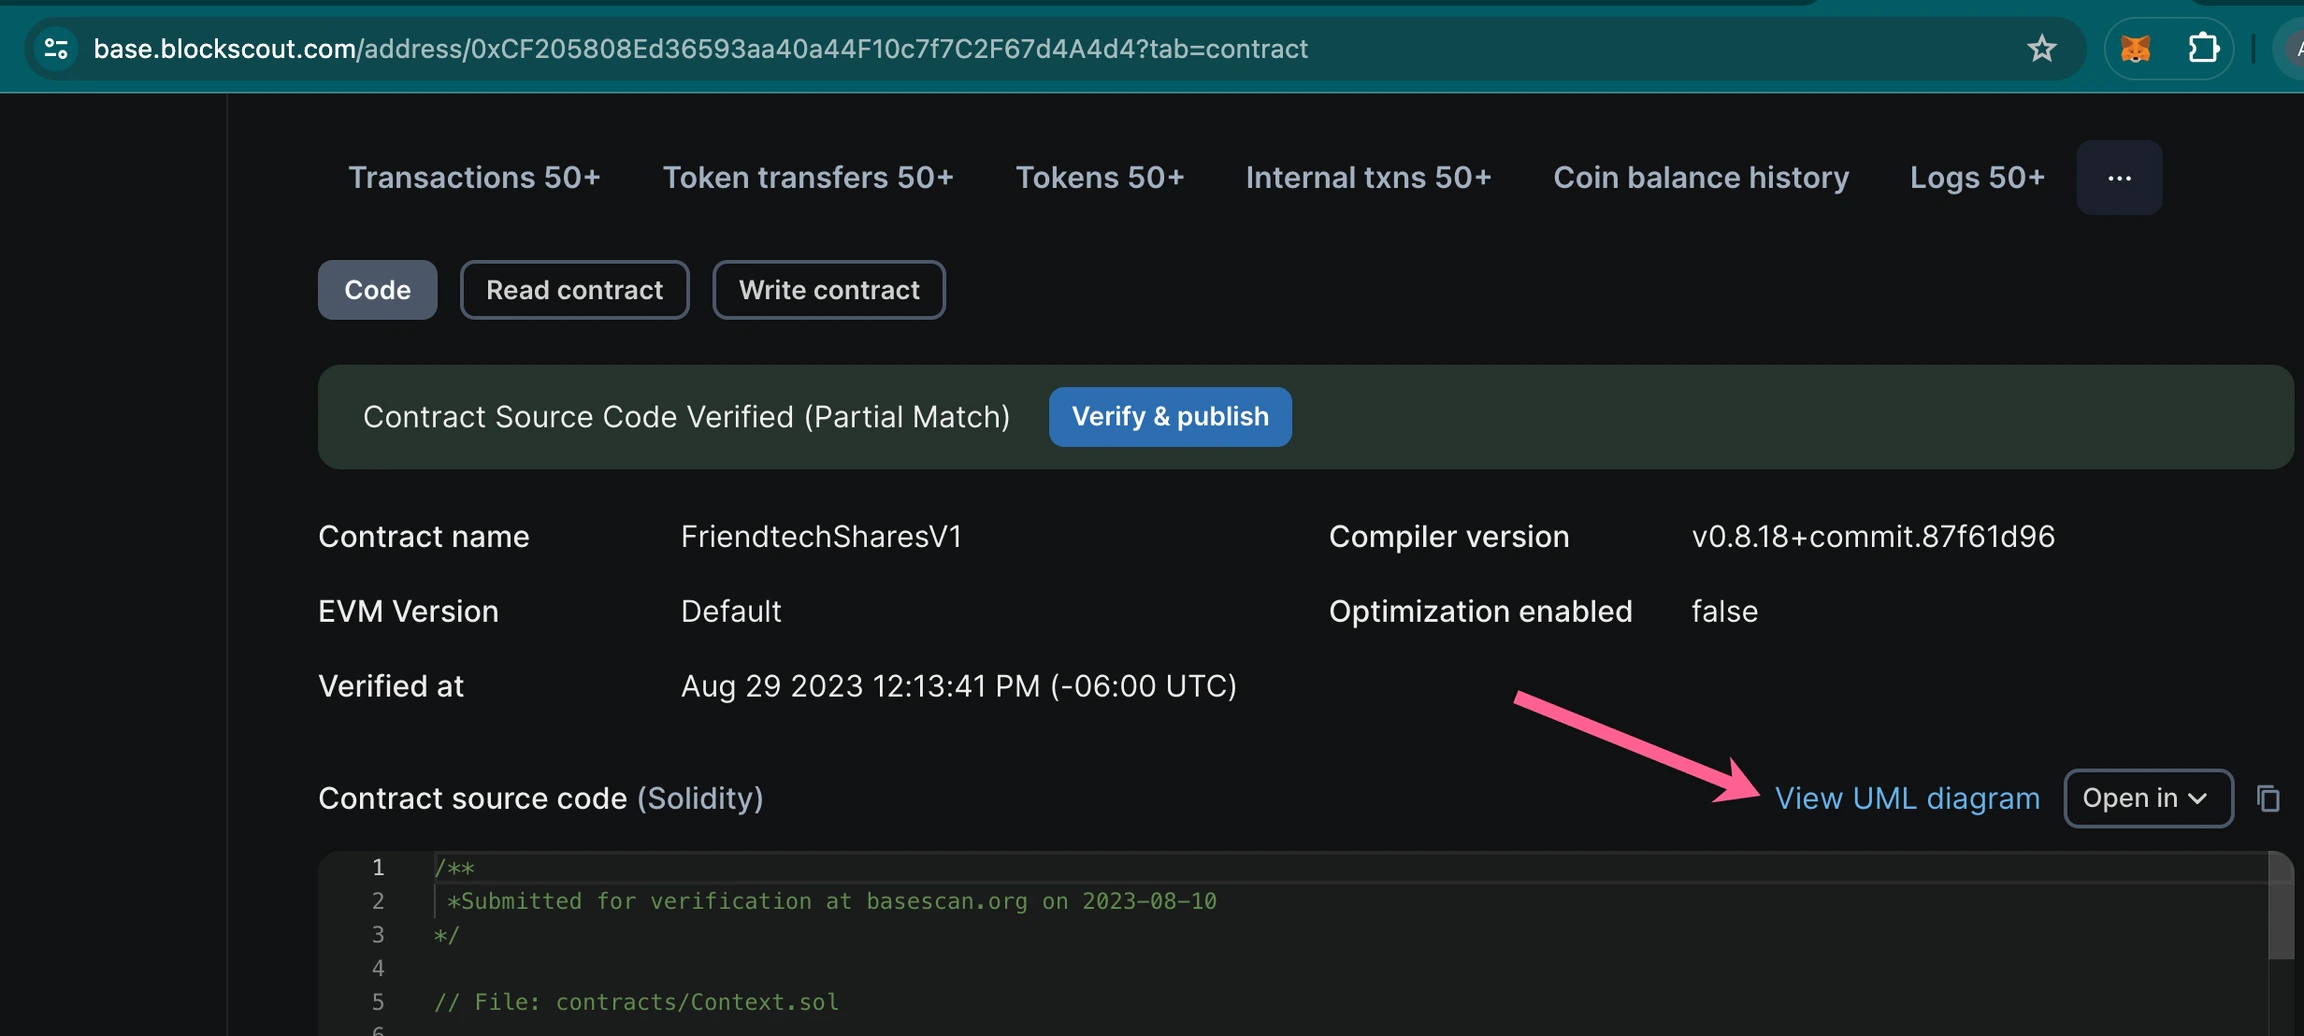Select the Code sub-tab

[x=377, y=290]
